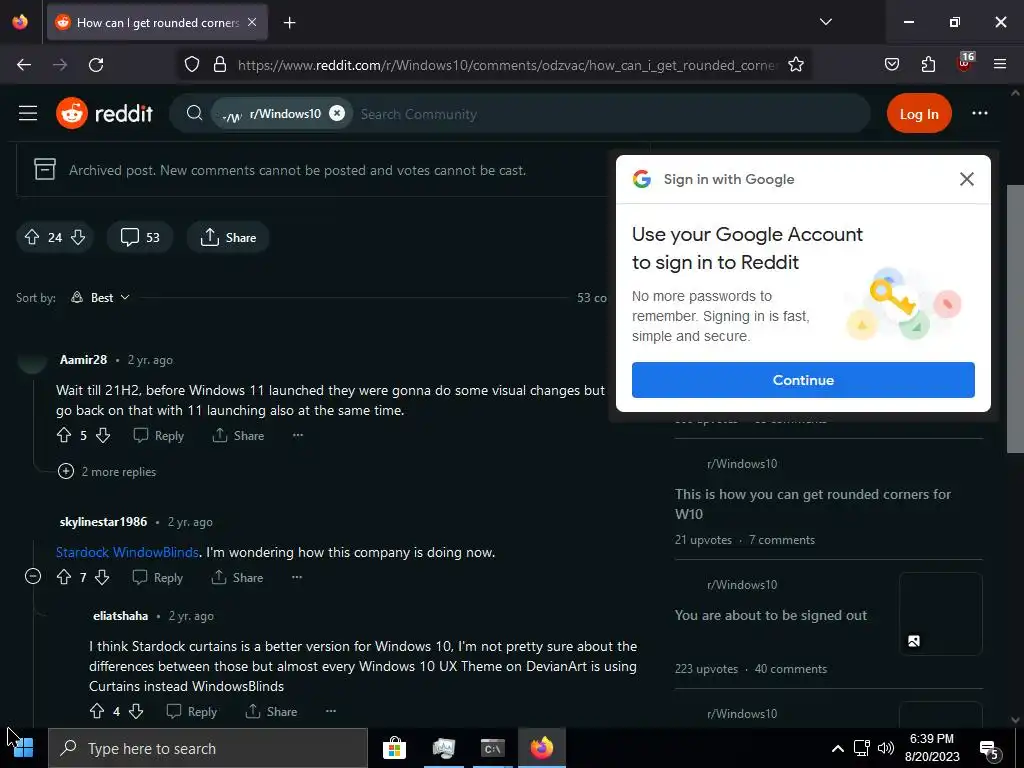Screen dimensions: 1024x768
Task: Reload the page in Firefox
Action: [96, 65]
